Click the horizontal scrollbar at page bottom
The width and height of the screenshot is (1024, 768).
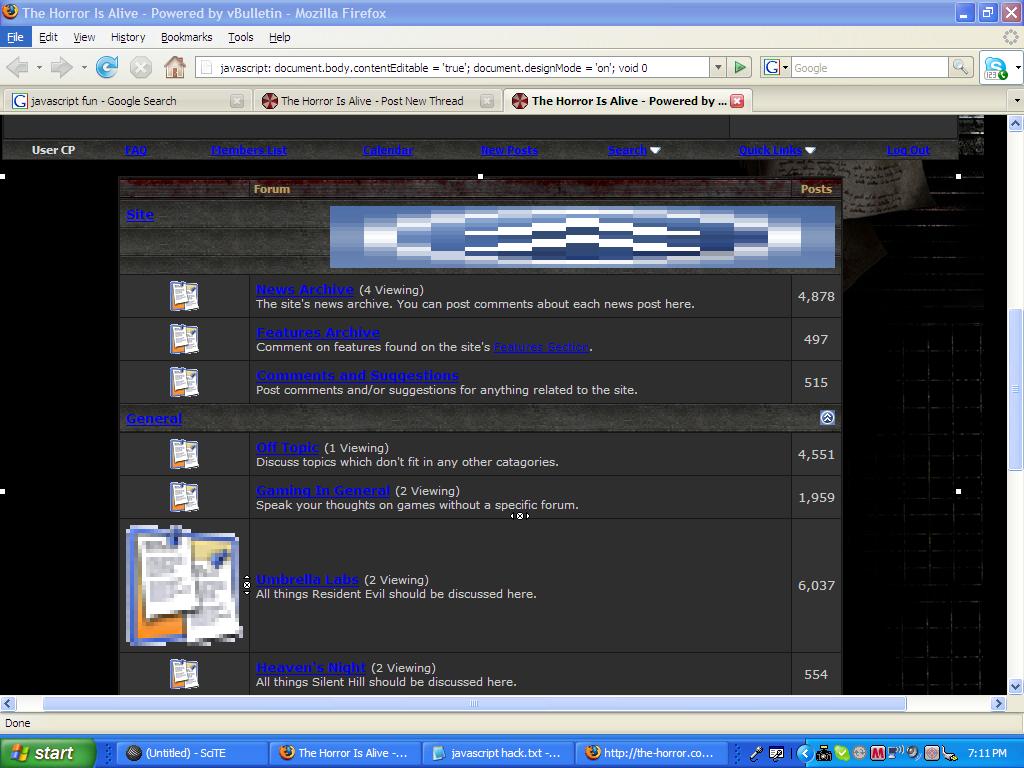coord(474,703)
